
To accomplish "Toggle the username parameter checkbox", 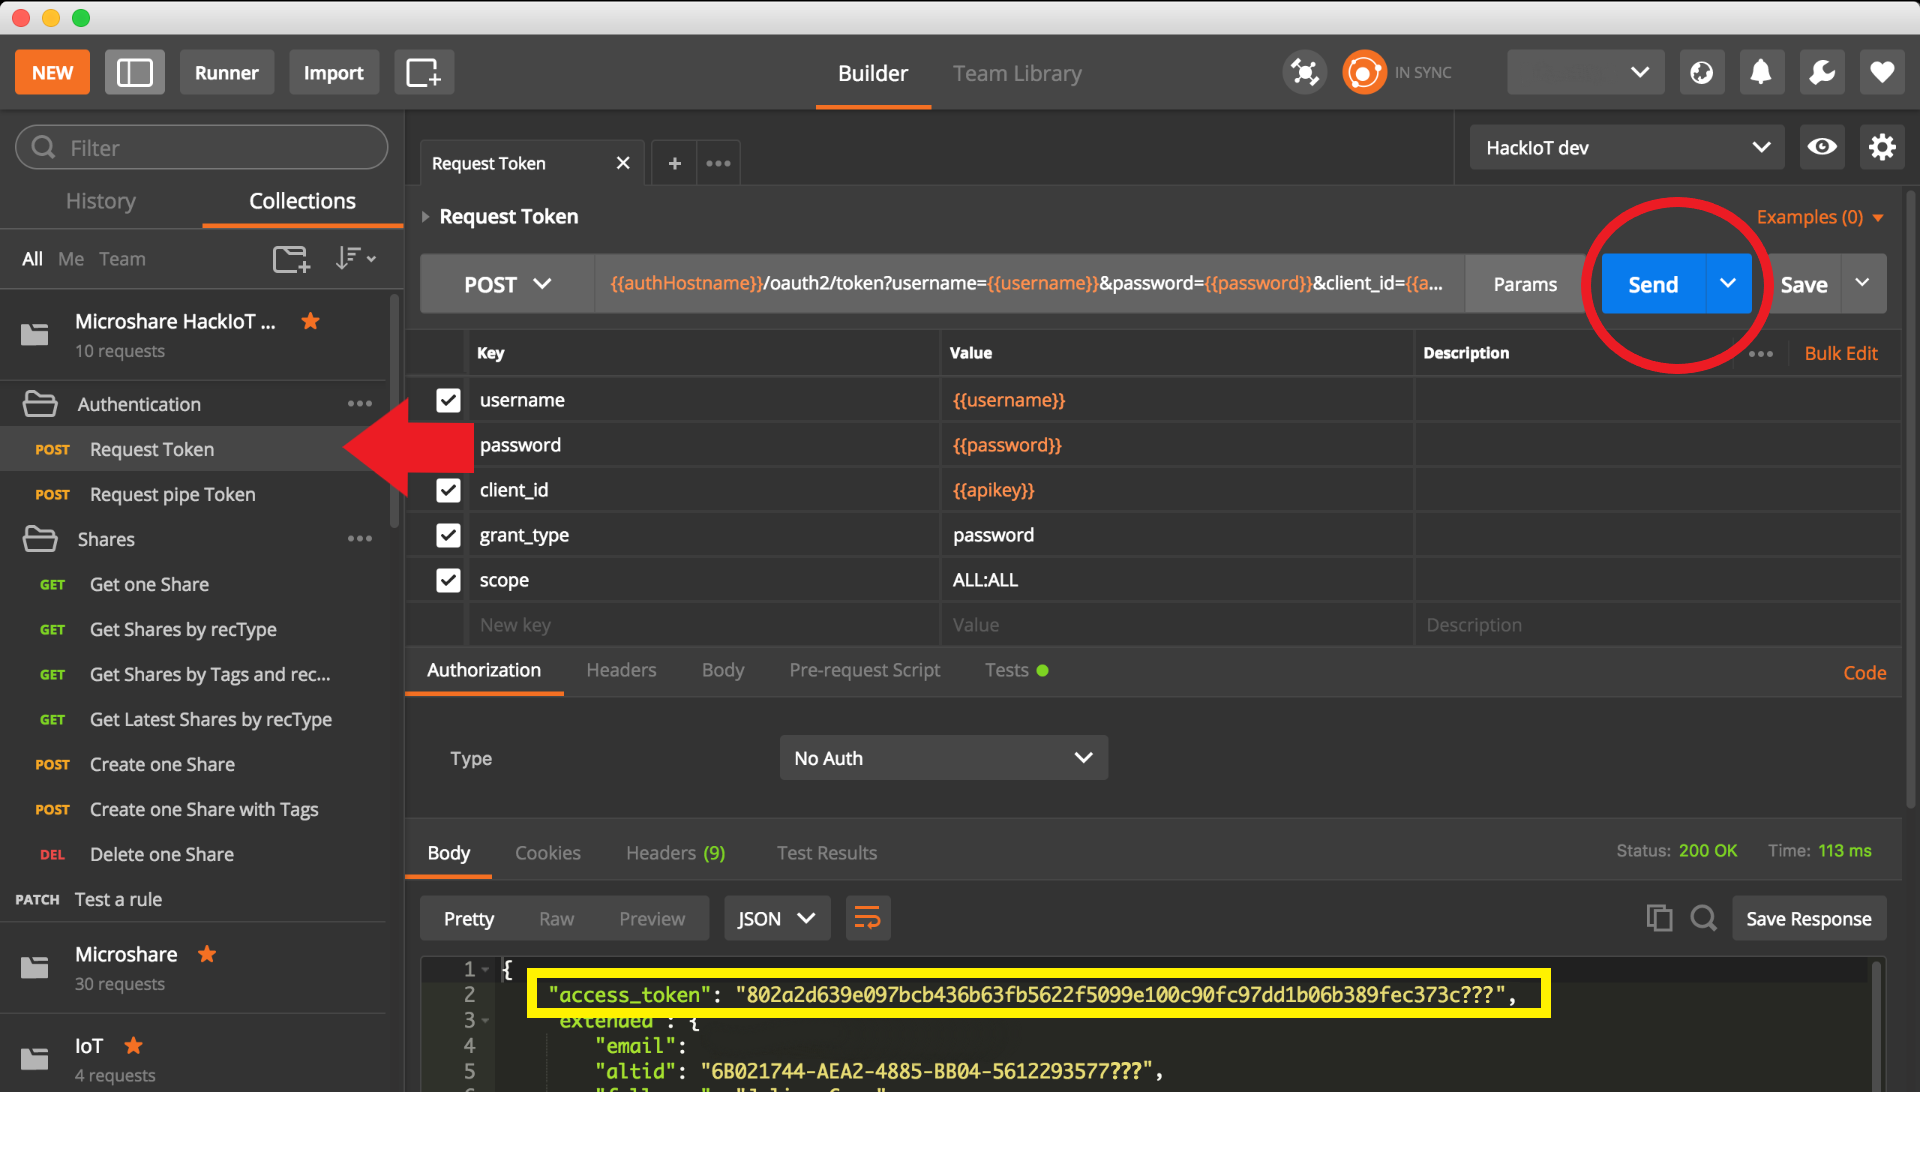I will (448, 399).
